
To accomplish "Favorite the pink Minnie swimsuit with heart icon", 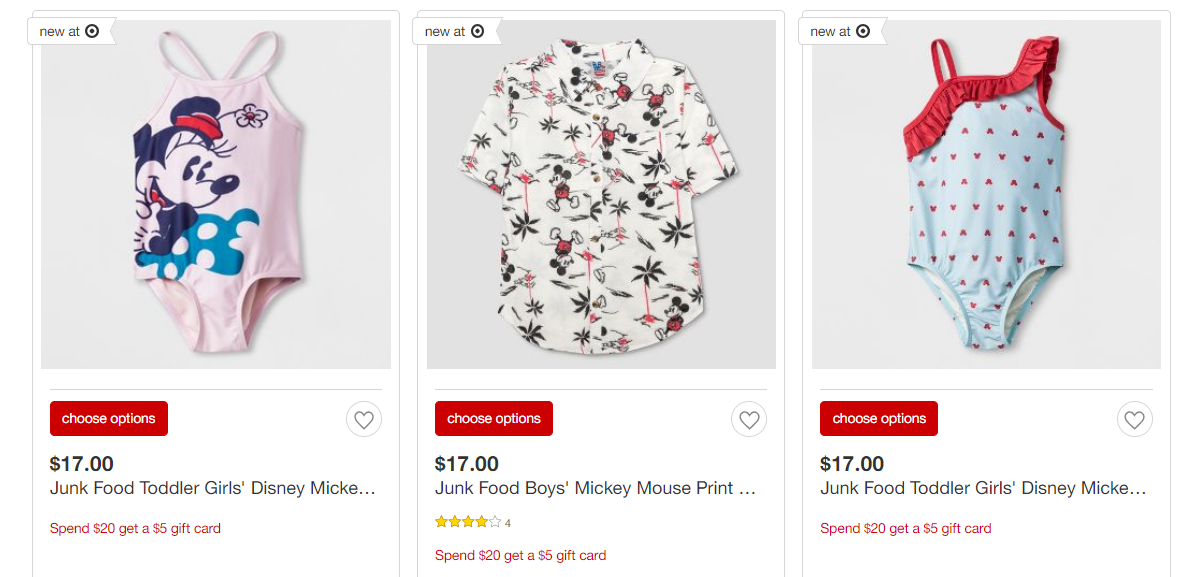I will coord(364,419).
